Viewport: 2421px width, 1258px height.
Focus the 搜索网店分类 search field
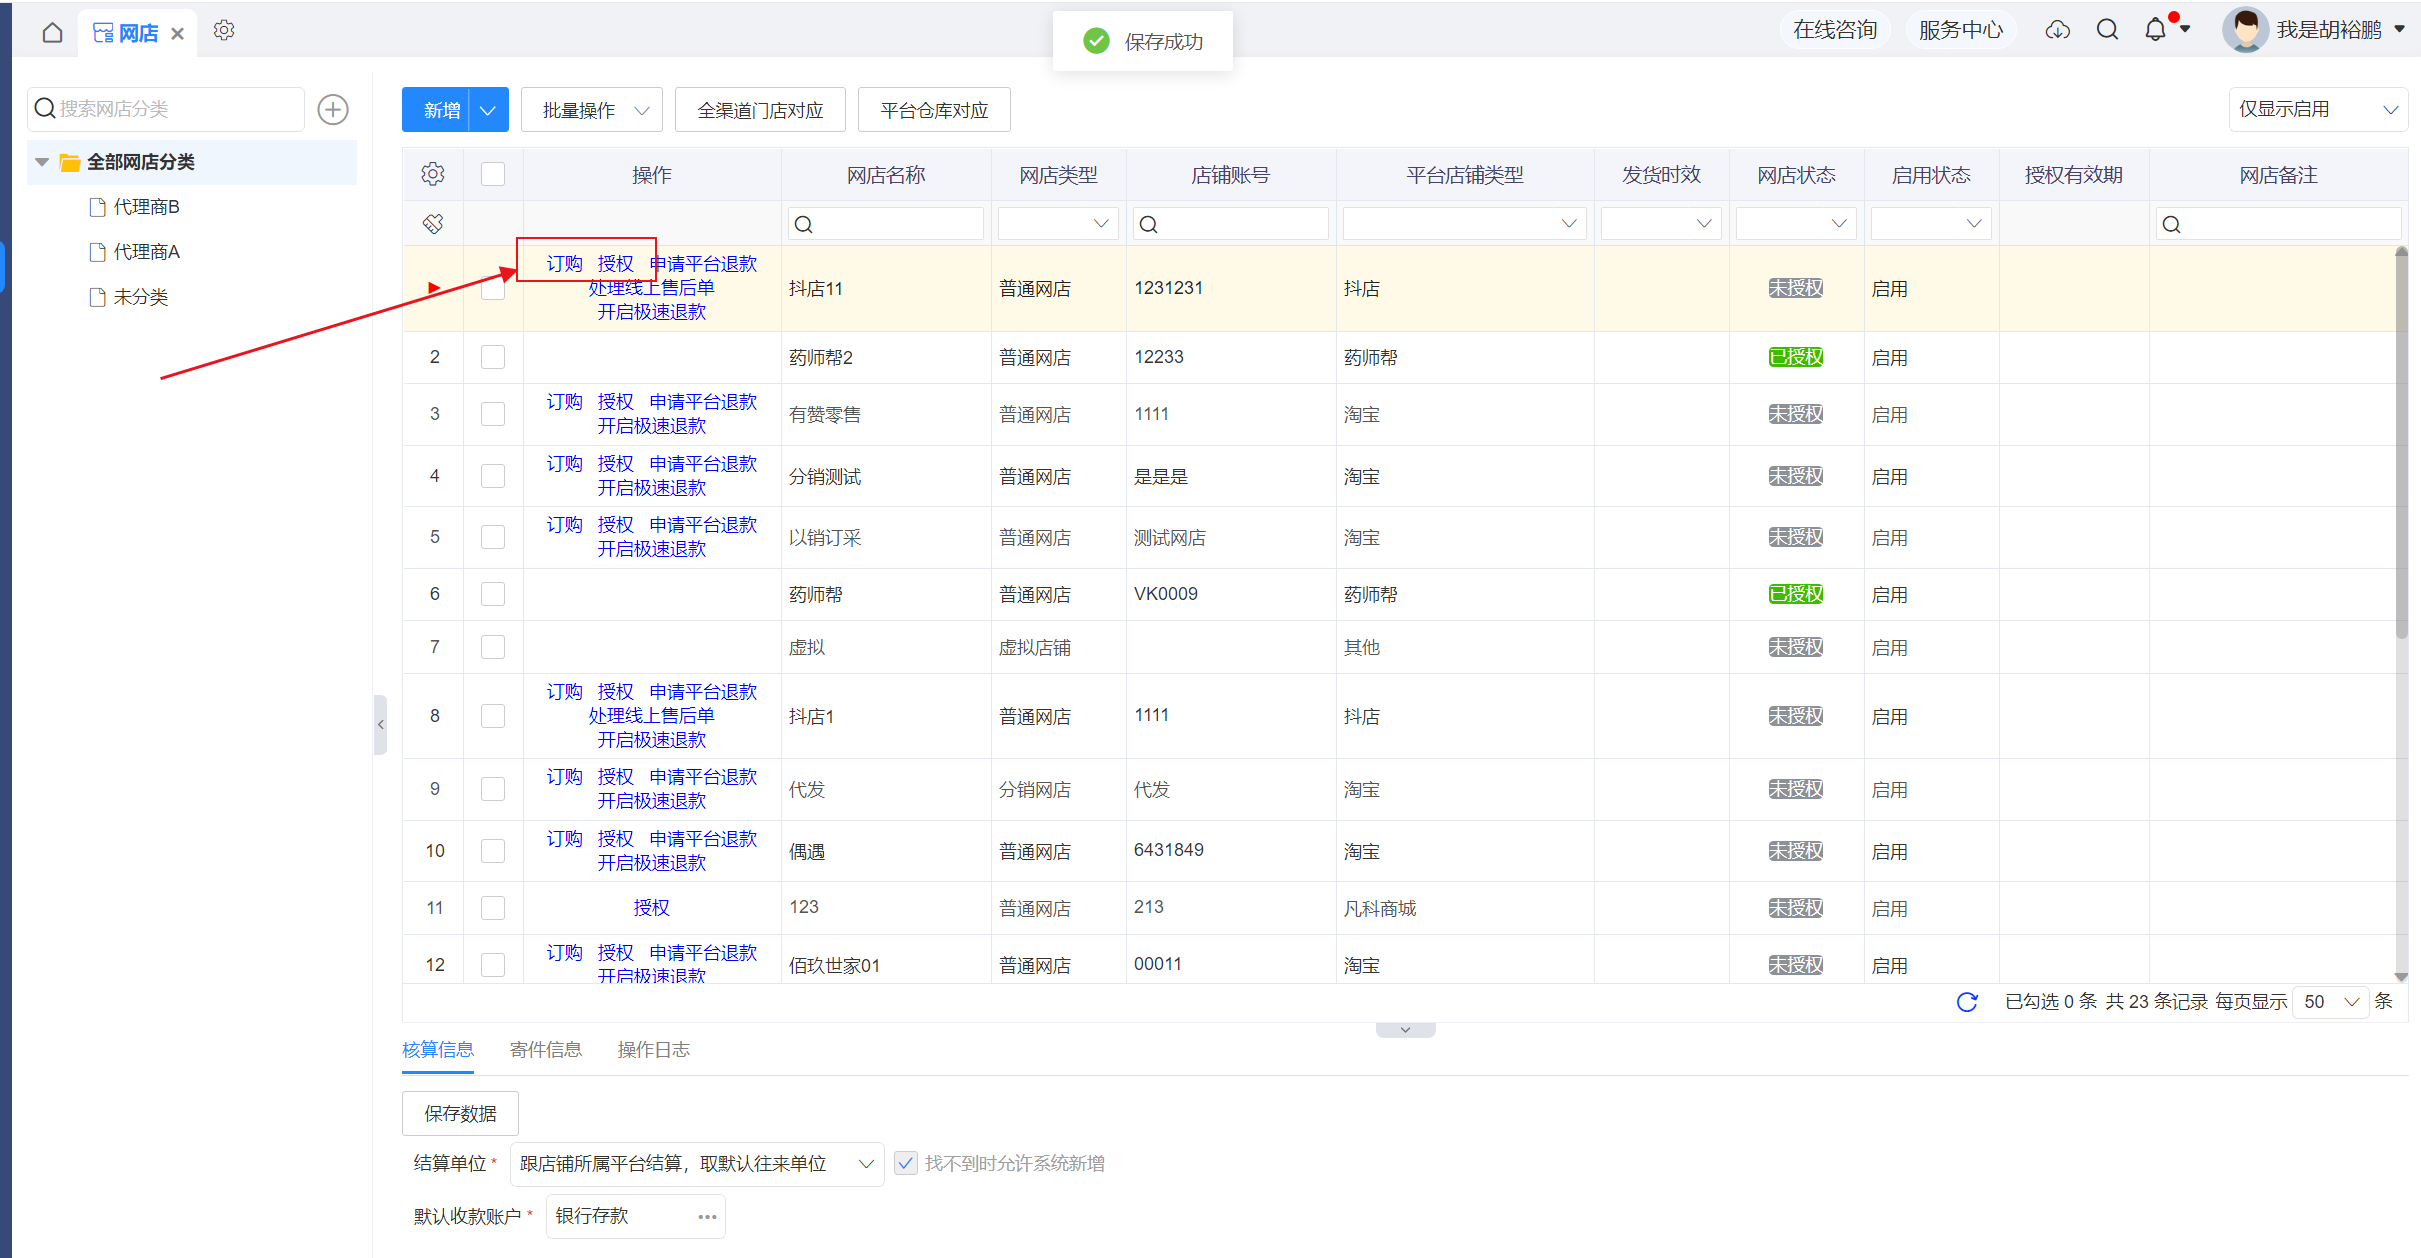pos(168,109)
